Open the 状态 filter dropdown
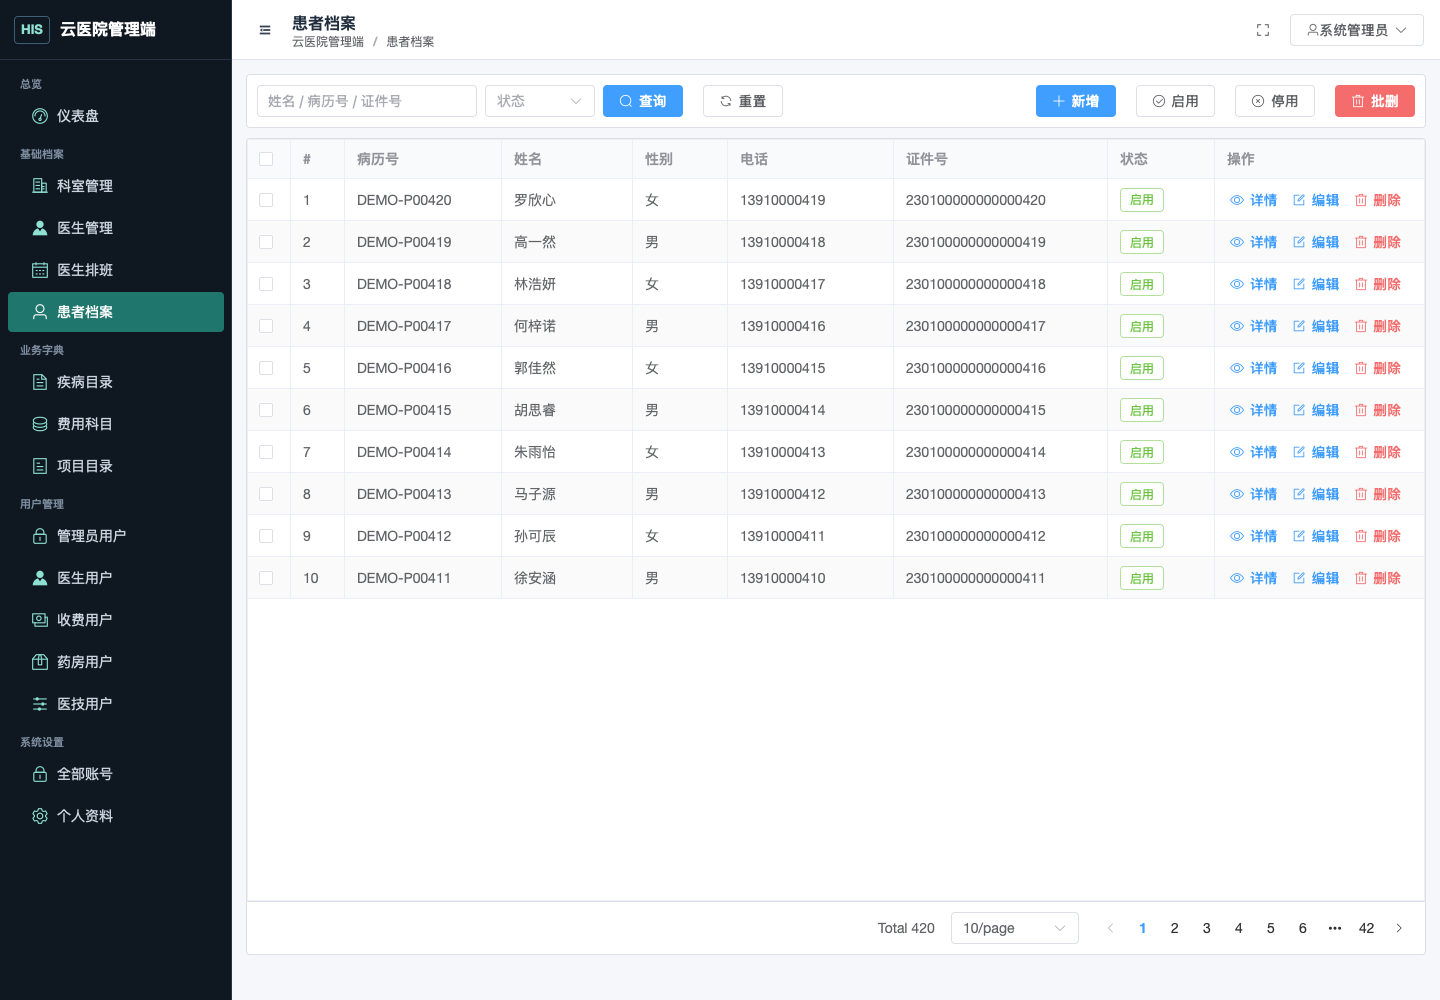Screen dimensions: 1440x1000 pos(540,101)
